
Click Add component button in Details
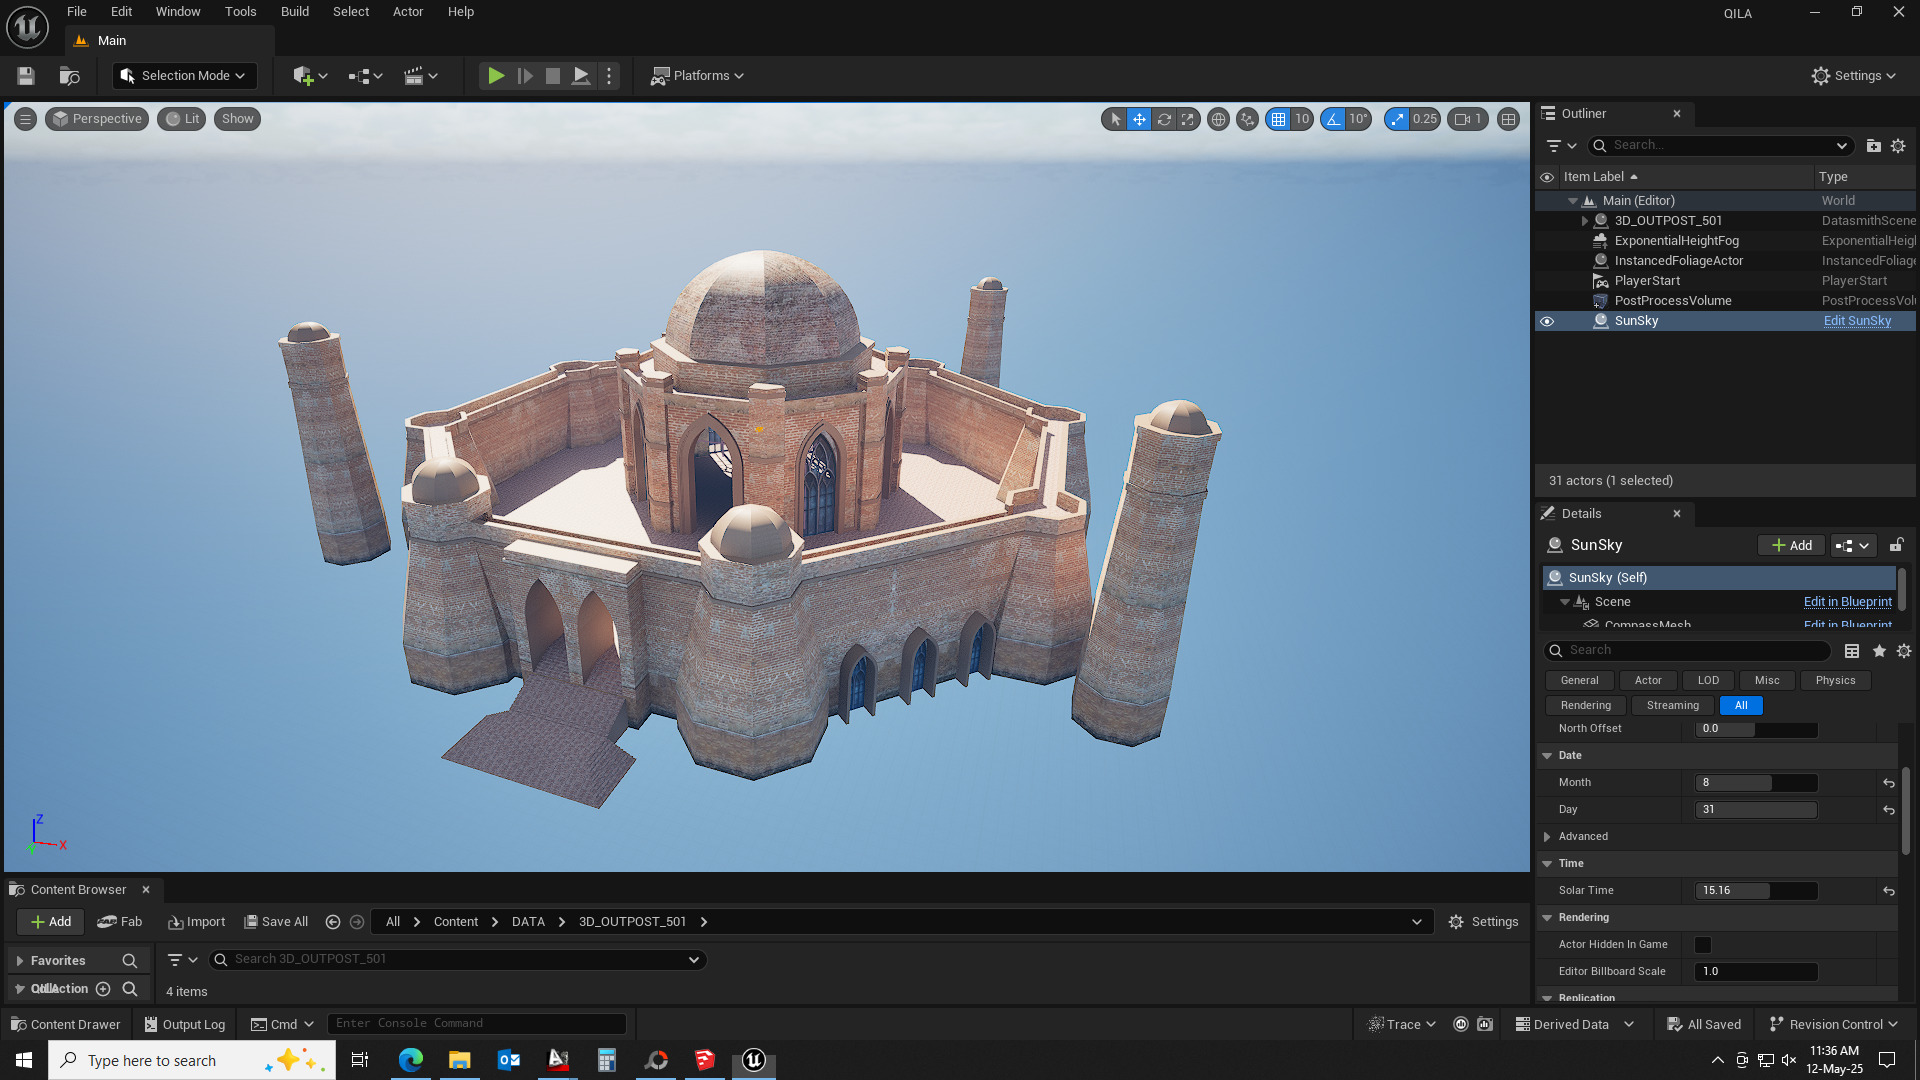[x=1791, y=545]
